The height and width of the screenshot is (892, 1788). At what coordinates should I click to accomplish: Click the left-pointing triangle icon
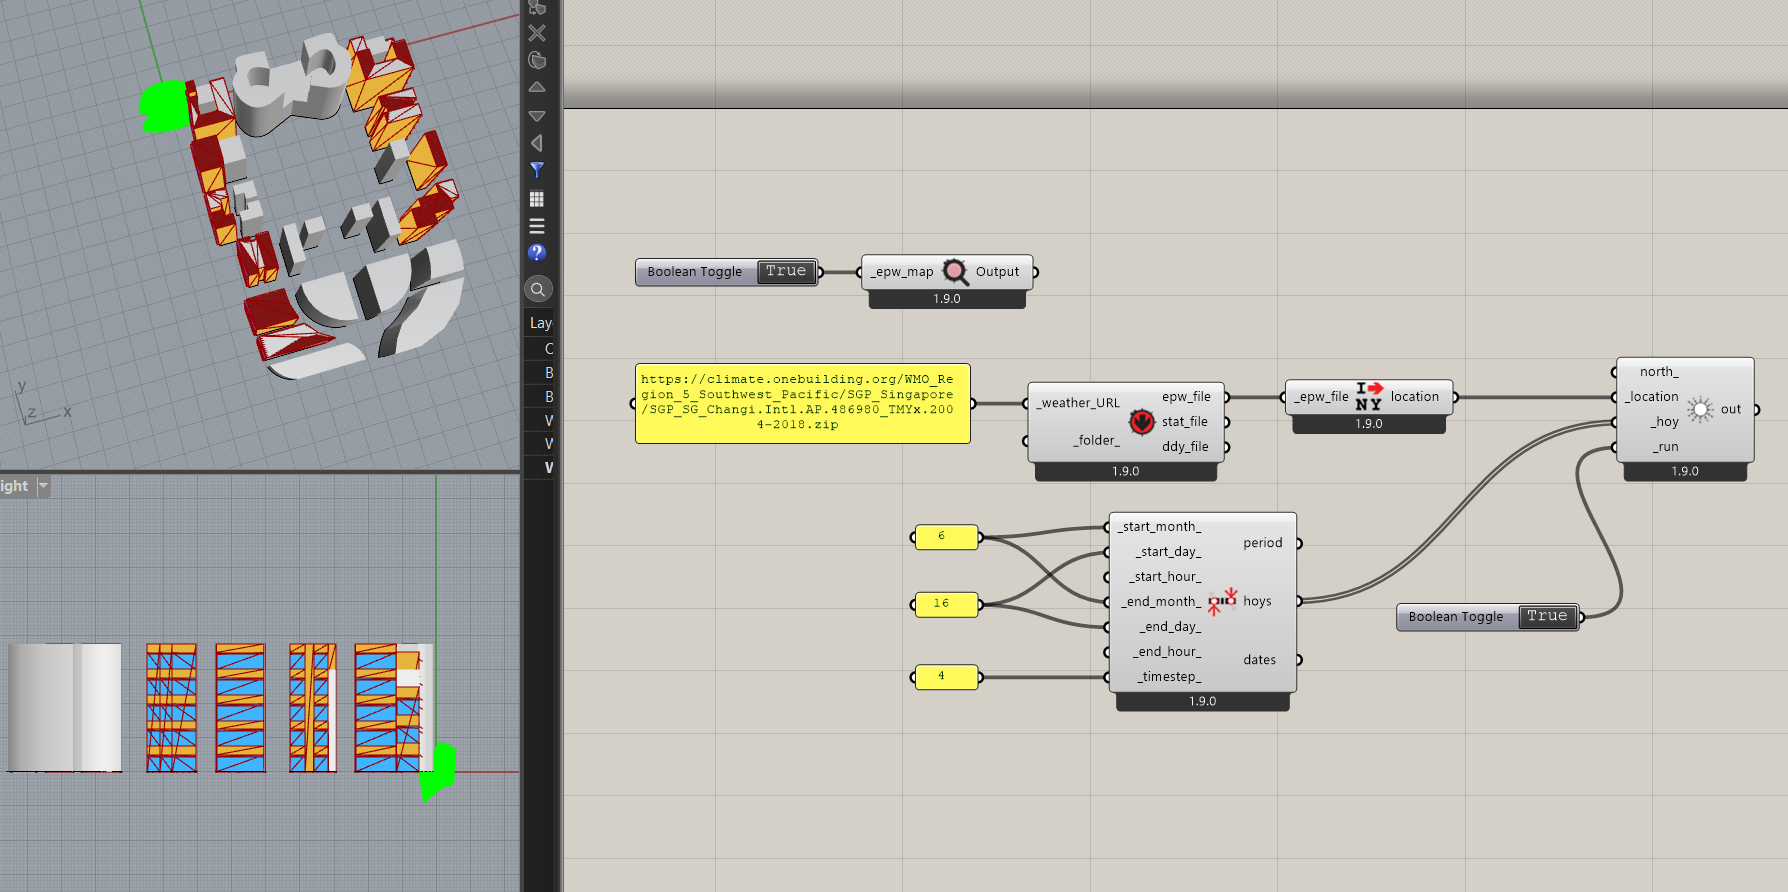pyautogui.click(x=537, y=143)
